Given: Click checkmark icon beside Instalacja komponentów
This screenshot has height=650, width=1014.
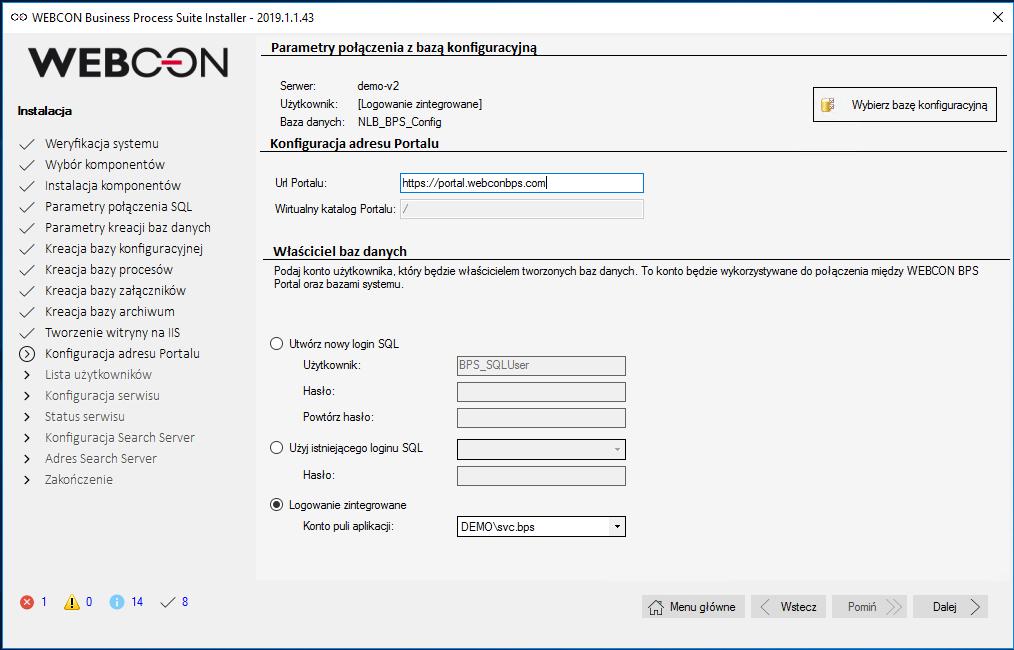Looking at the screenshot, I should pyautogui.click(x=27, y=186).
